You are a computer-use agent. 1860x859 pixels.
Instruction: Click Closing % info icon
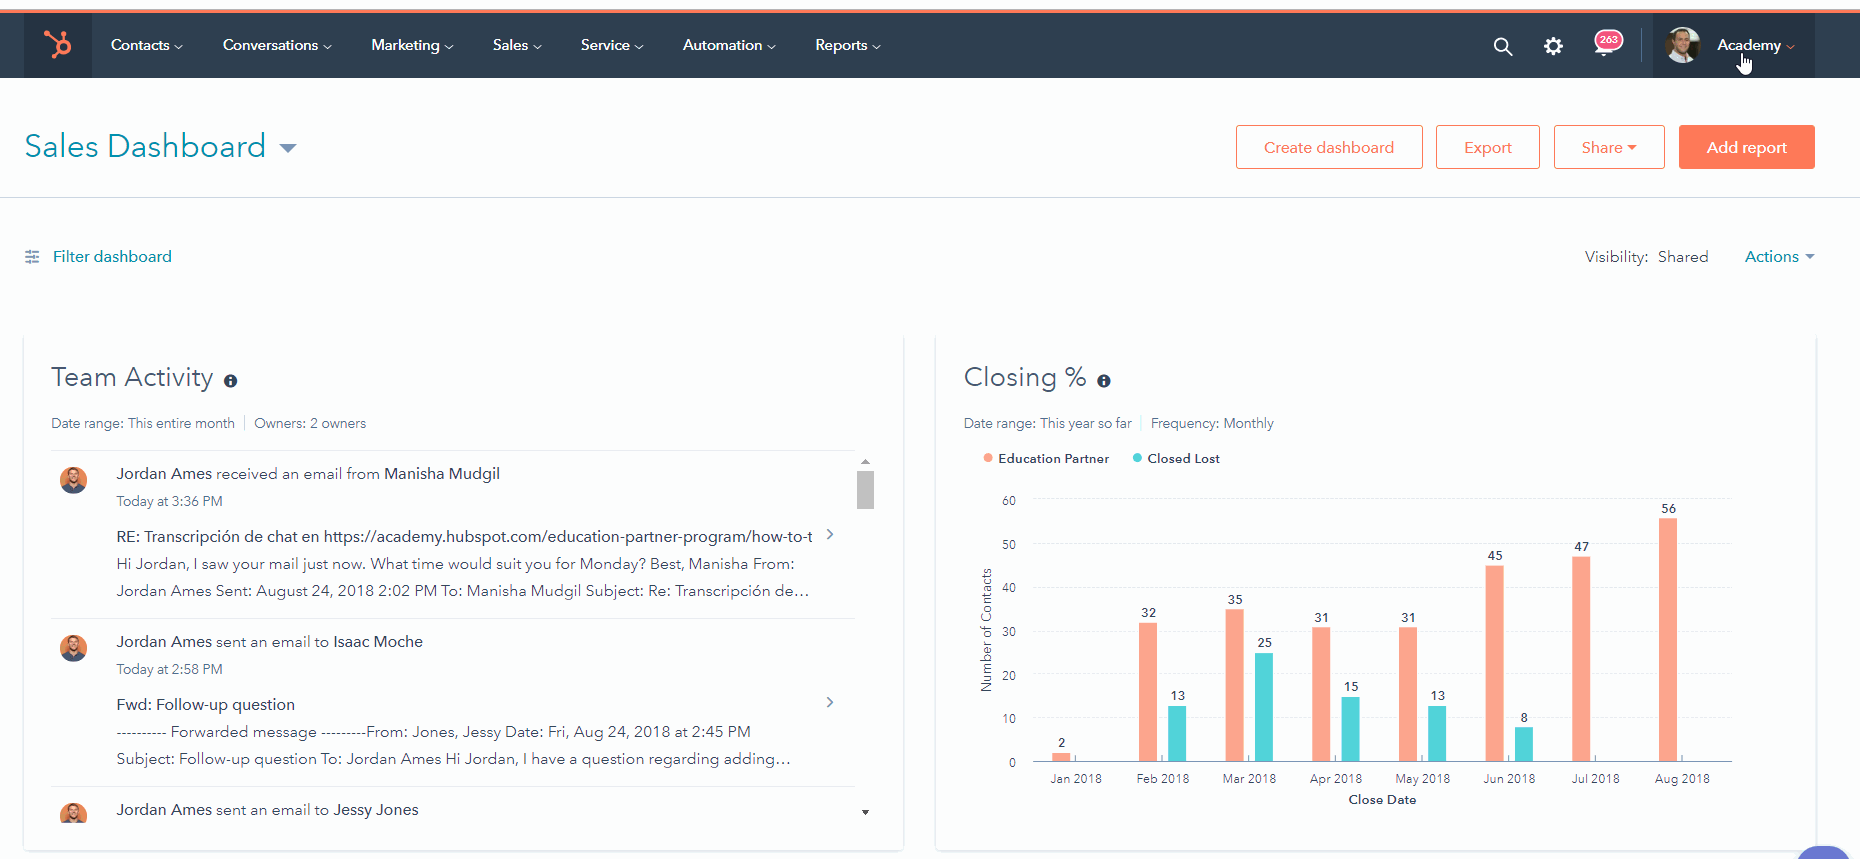coord(1104,381)
